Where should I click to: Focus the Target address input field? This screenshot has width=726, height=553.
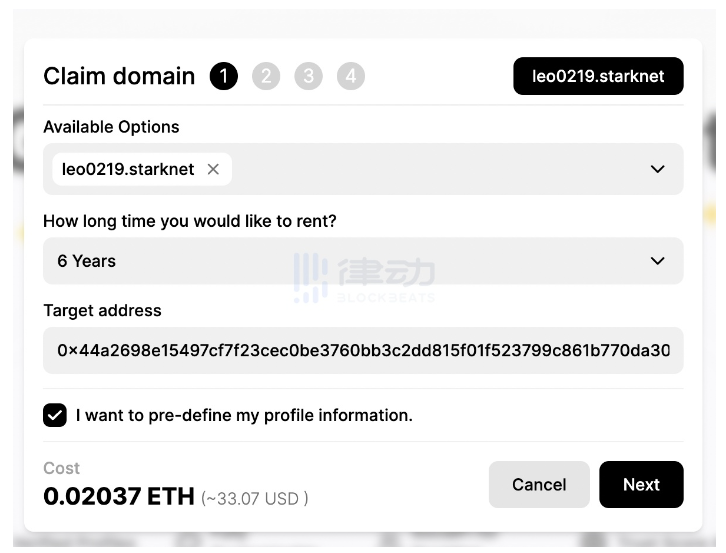[x=363, y=351]
